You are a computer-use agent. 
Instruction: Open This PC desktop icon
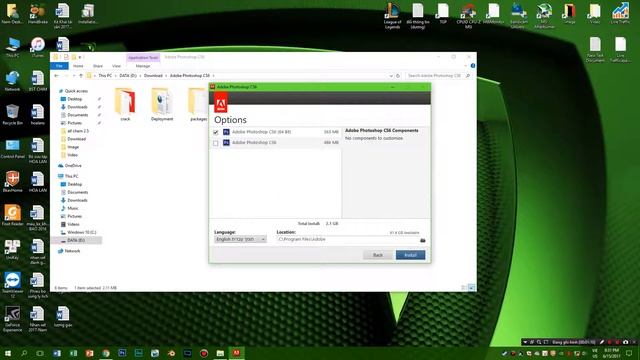coord(13,47)
